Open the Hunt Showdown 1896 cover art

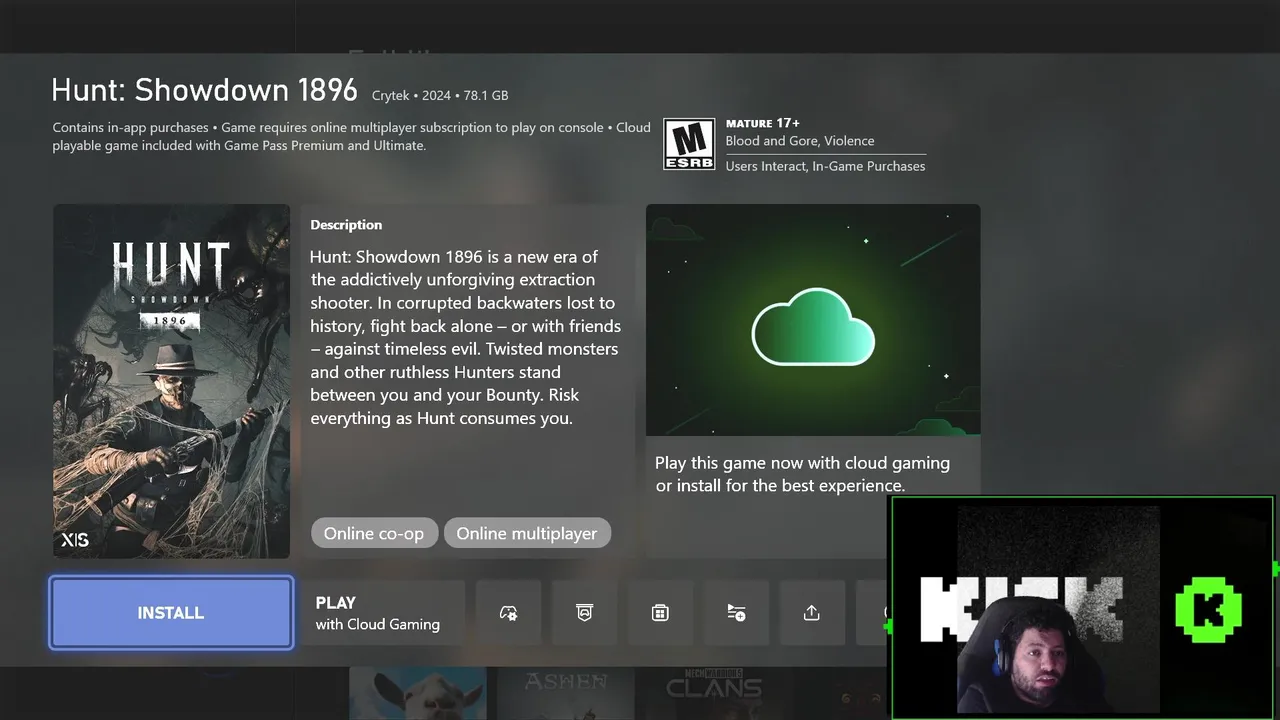coord(171,381)
